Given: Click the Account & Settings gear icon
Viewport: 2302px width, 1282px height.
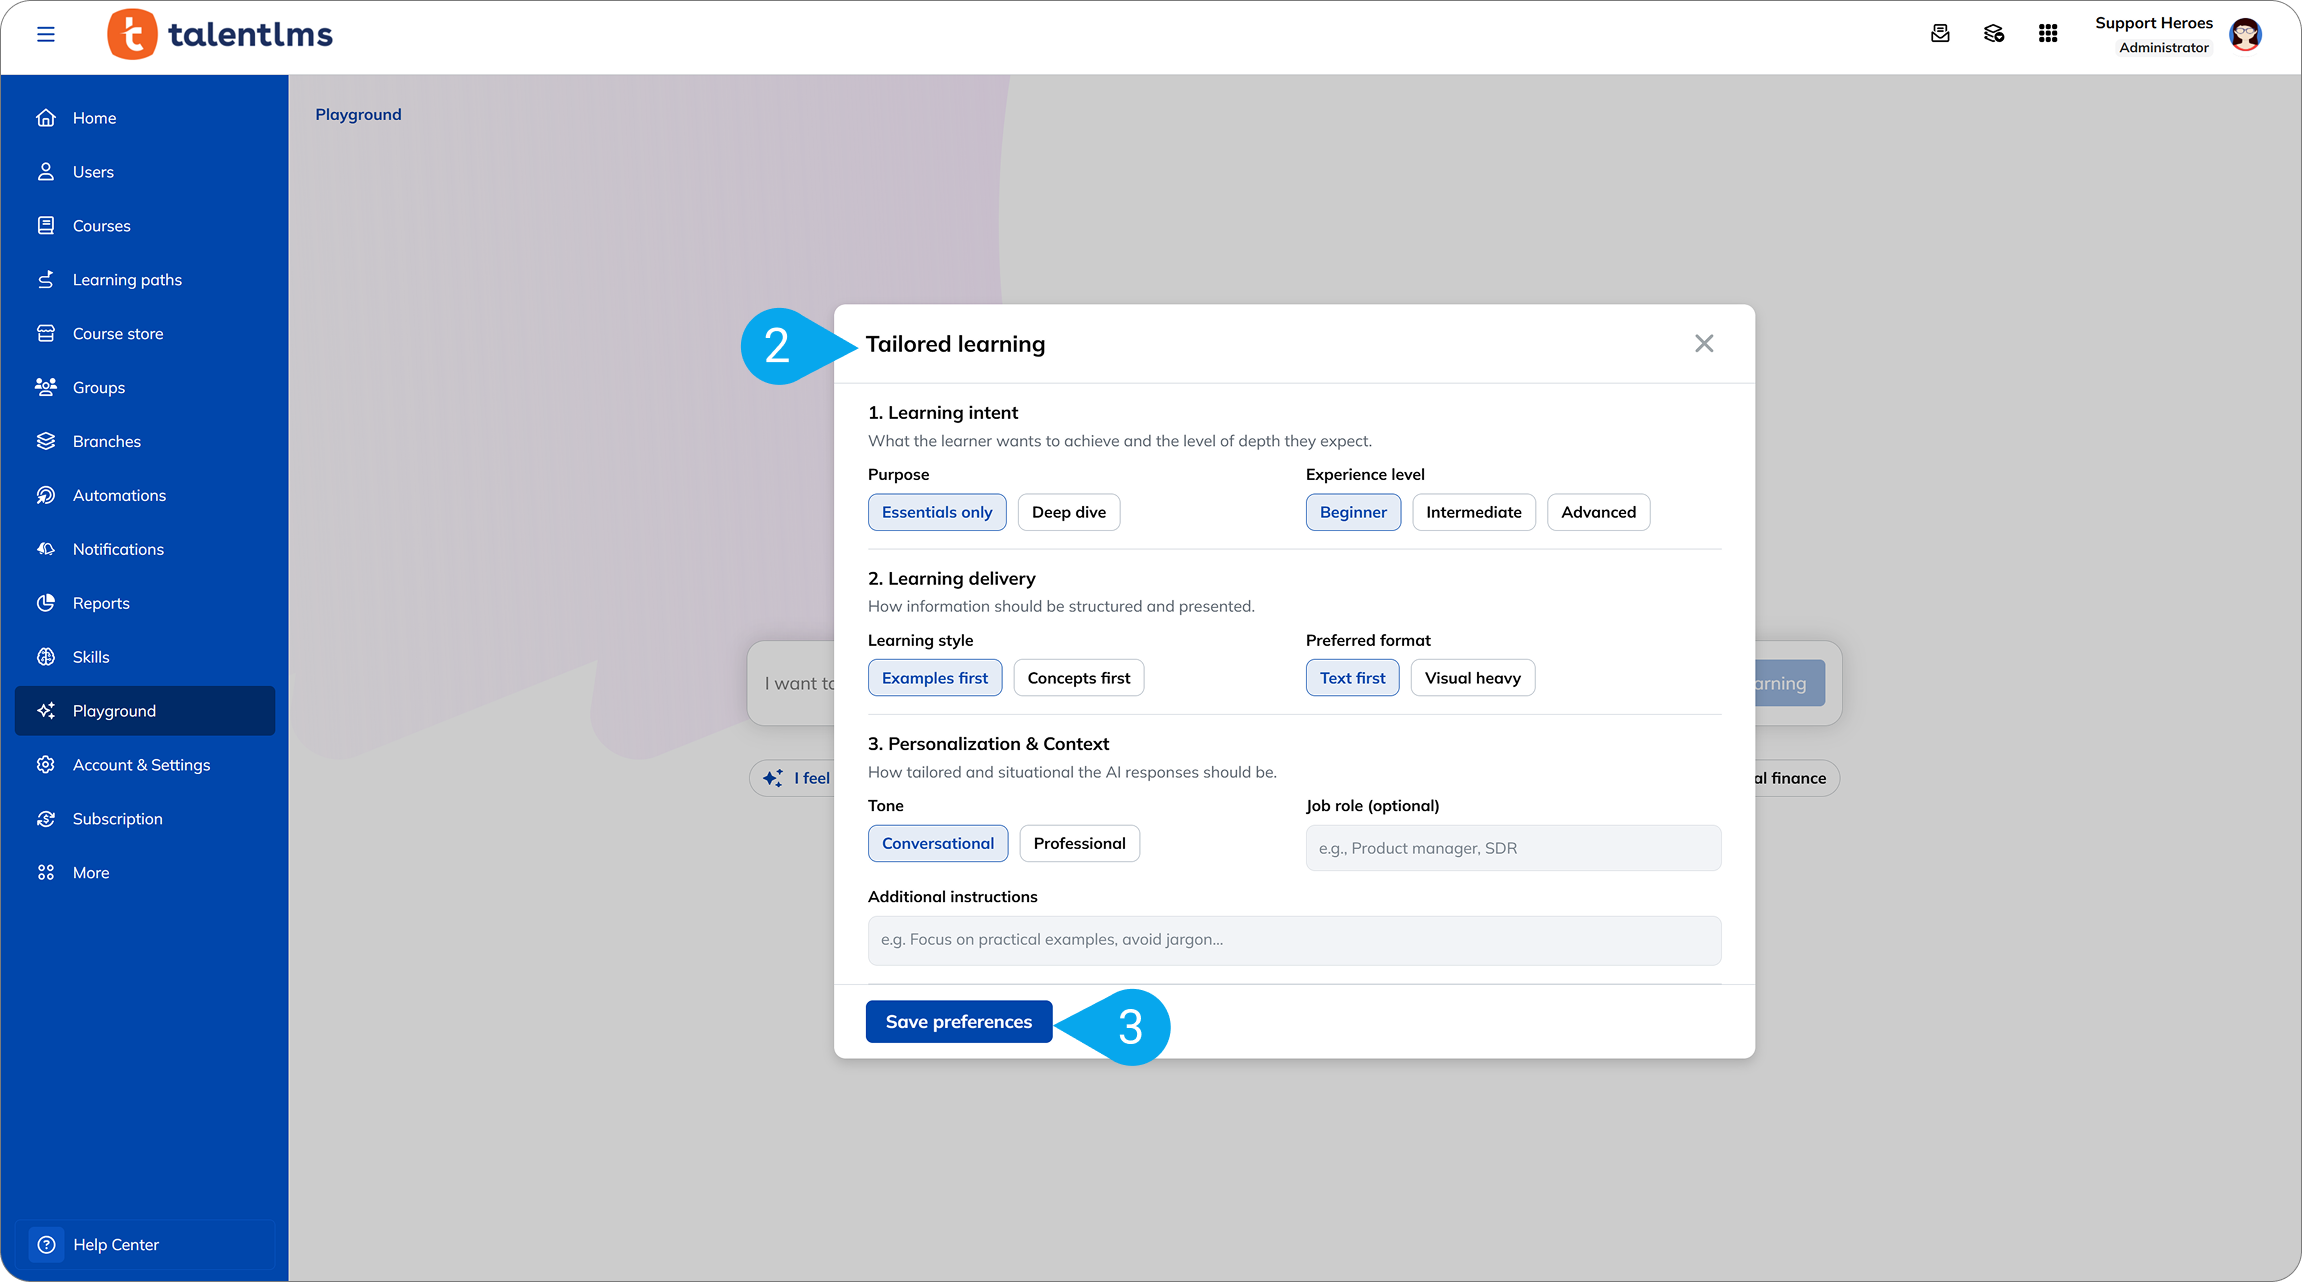Looking at the screenshot, I should point(46,765).
